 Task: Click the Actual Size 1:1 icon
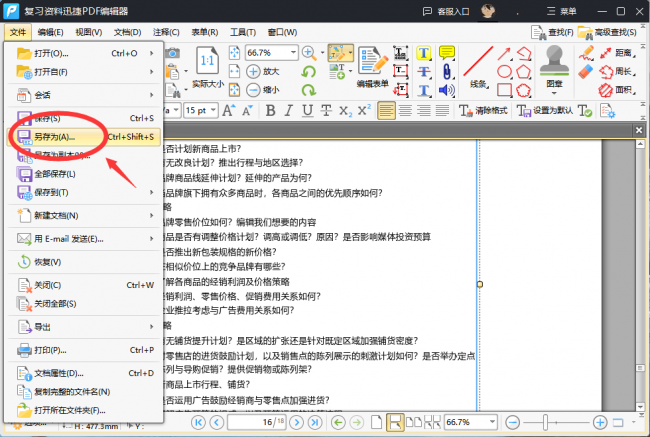coord(207,62)
